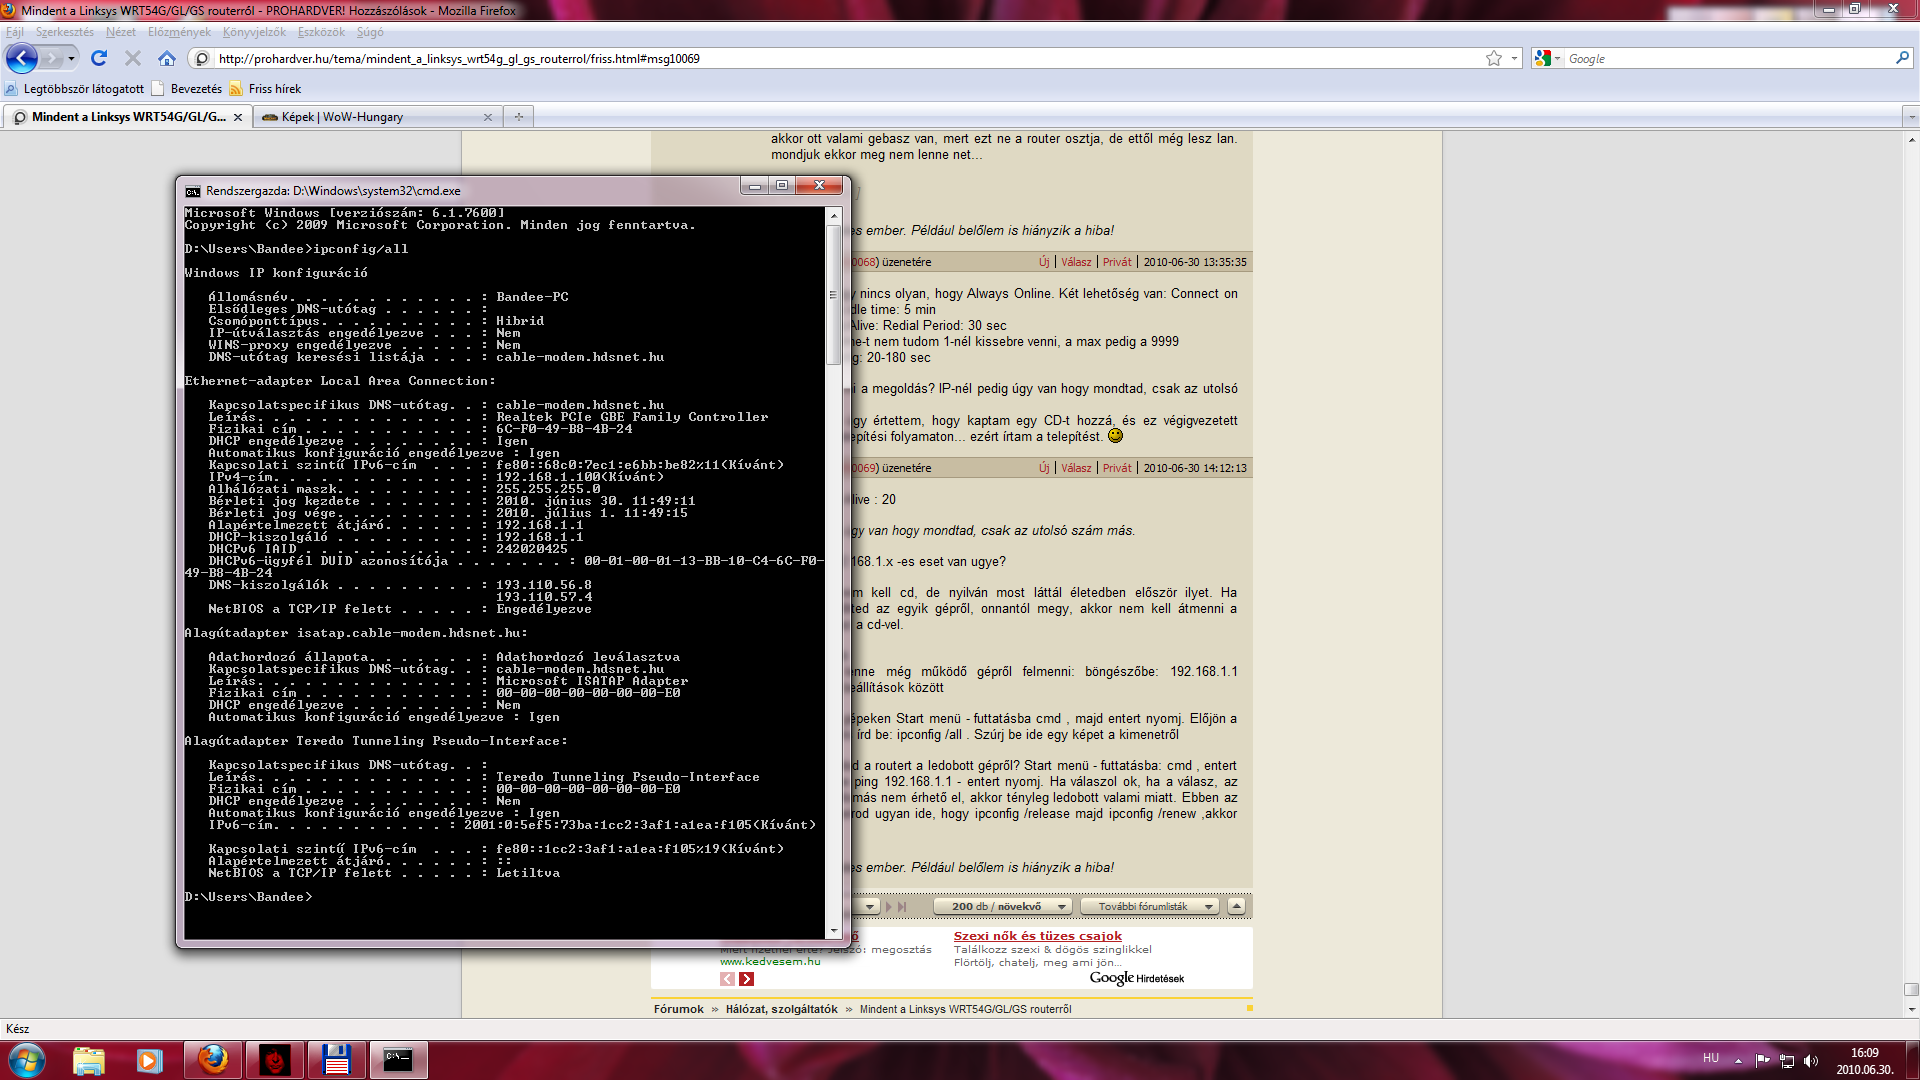Click the cmd window down scroll arrow

click(834, 931)
